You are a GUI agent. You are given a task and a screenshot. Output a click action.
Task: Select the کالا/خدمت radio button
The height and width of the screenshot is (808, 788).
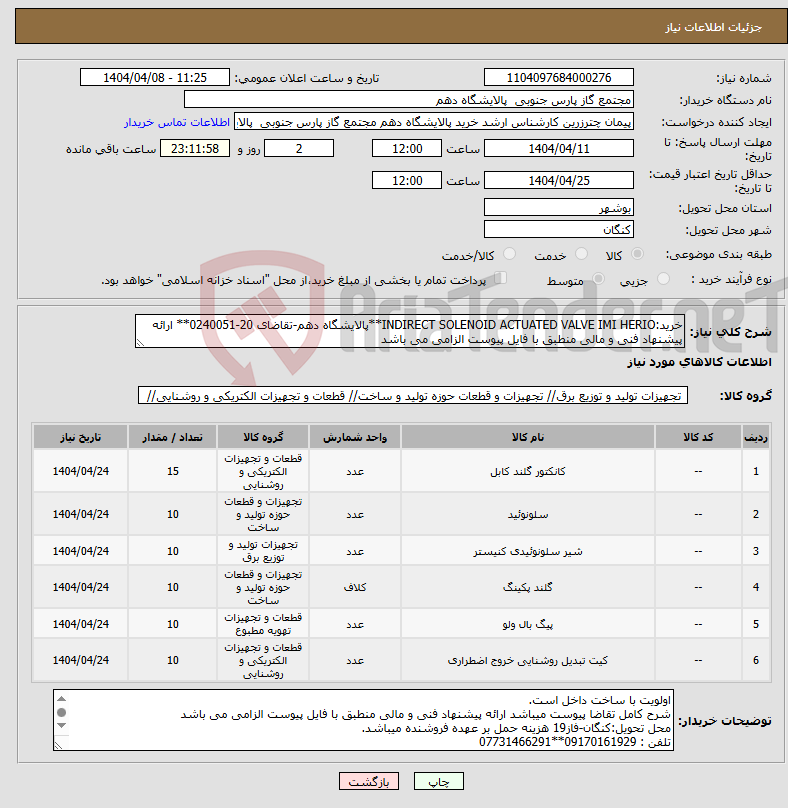point(509,254)
